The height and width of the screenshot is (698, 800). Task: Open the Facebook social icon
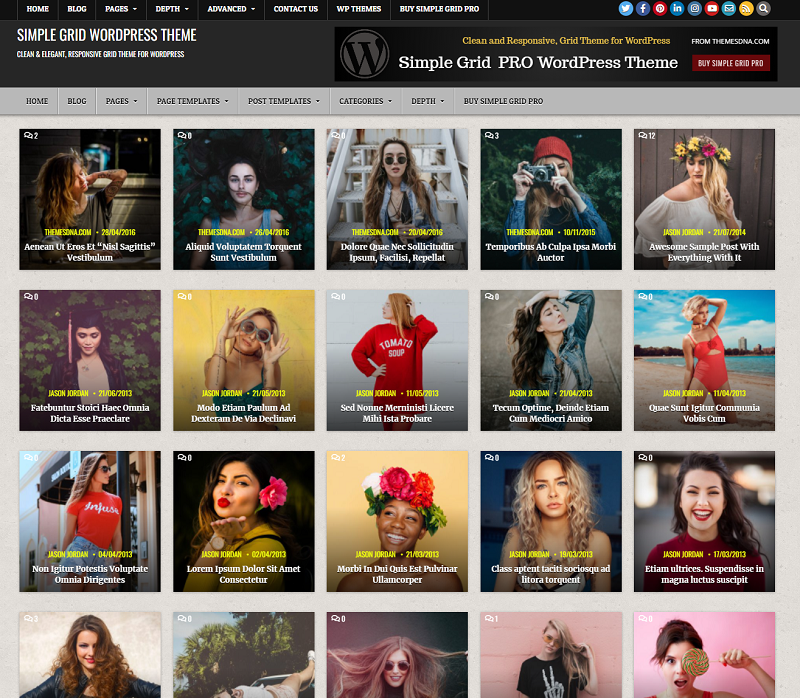point(643,8)
